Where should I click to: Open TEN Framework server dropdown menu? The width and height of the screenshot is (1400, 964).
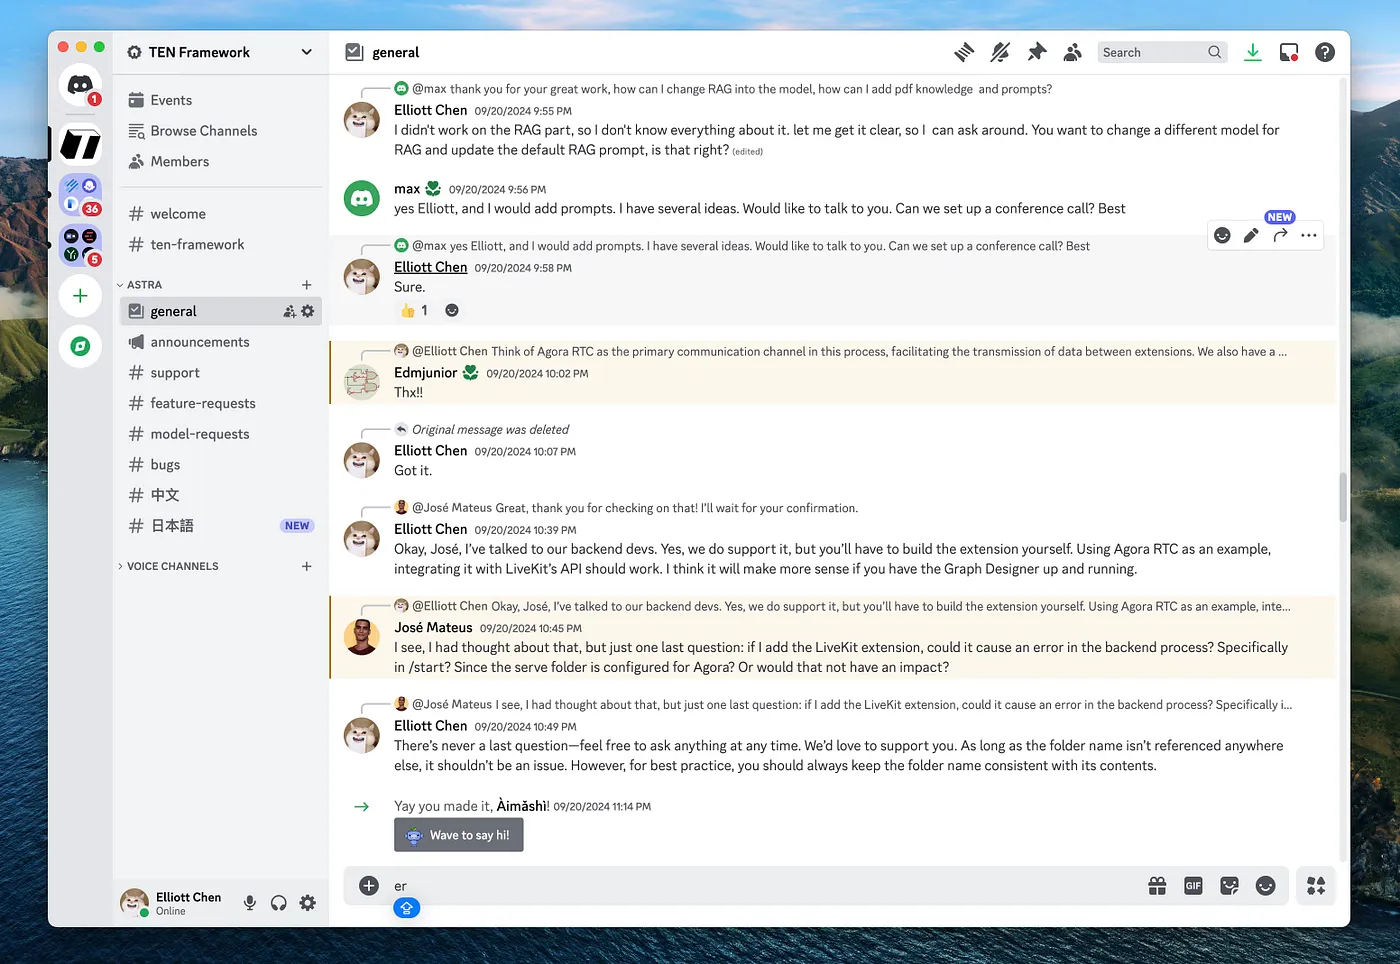click(220, 52)
